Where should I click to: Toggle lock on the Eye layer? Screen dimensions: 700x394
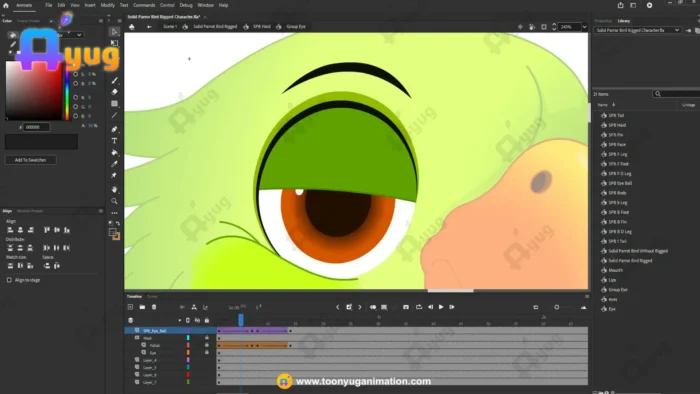[207, 353]
